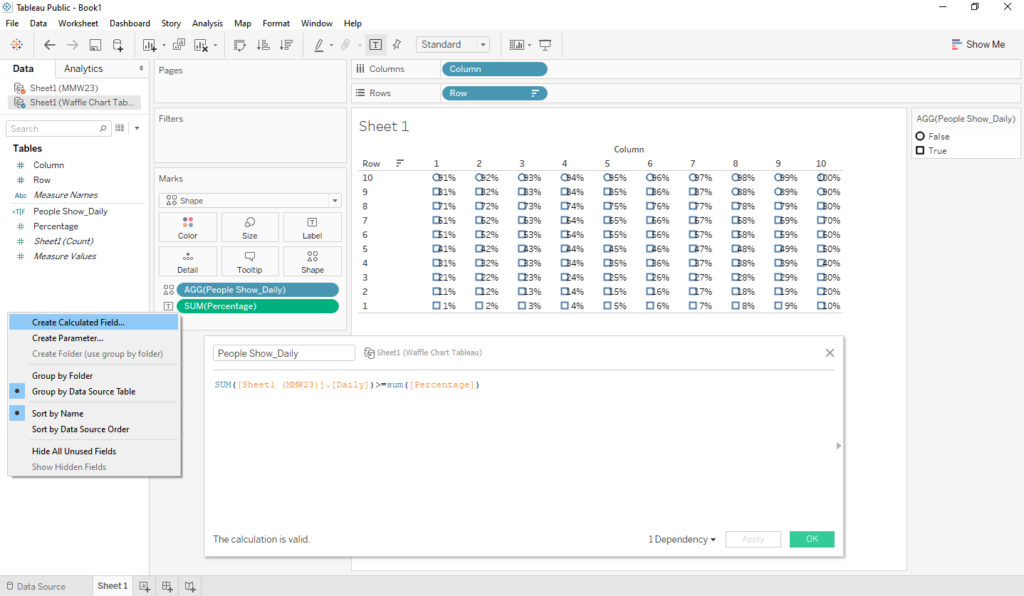Click the Redo forward arrow in toolbar
The width and height of the screenshot is (1024, 596).
click(72, 44)
